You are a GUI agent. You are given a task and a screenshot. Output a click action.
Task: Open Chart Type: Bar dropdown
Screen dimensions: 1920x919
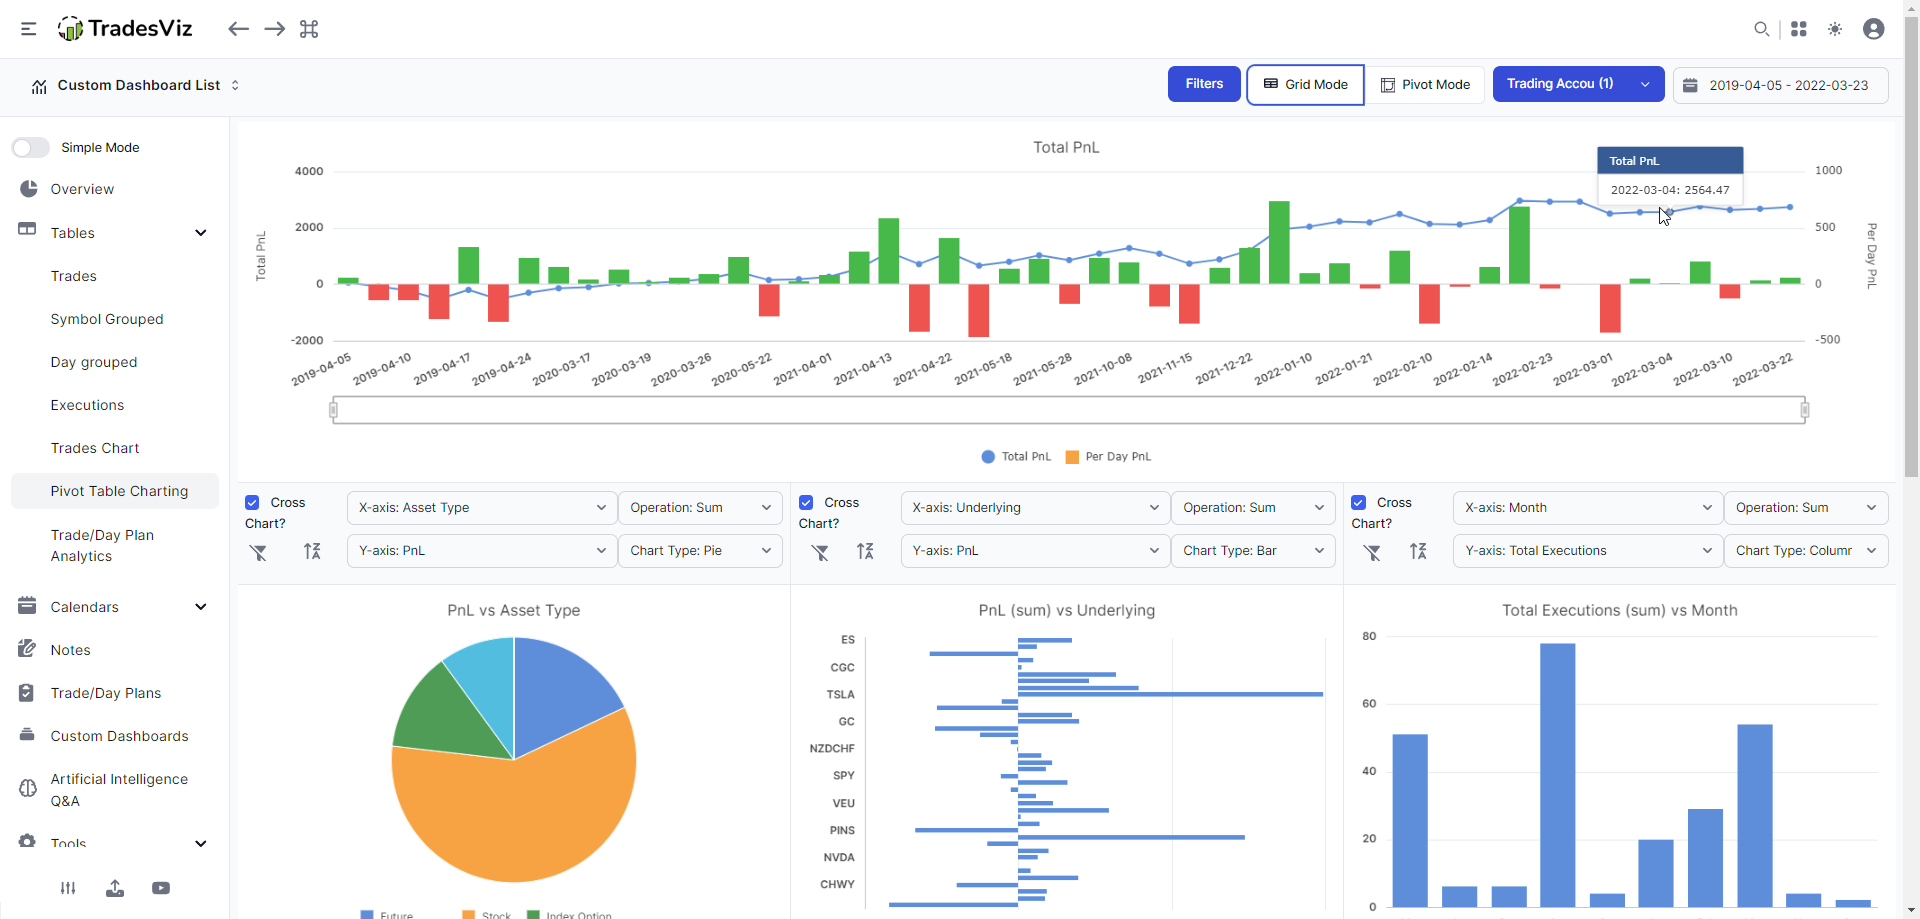(x=1253, y=551)
